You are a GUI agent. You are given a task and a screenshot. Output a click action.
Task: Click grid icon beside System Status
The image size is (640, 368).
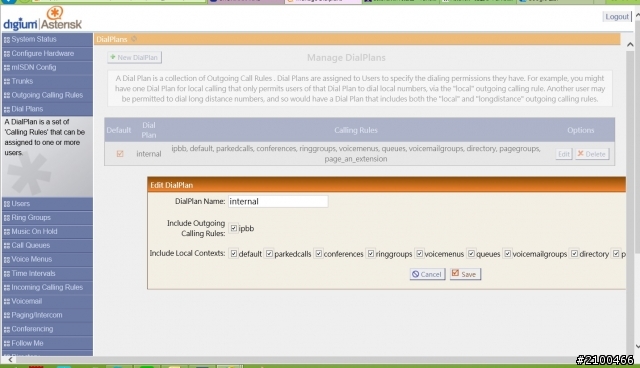pyautogui.click(x=7, y=40)
